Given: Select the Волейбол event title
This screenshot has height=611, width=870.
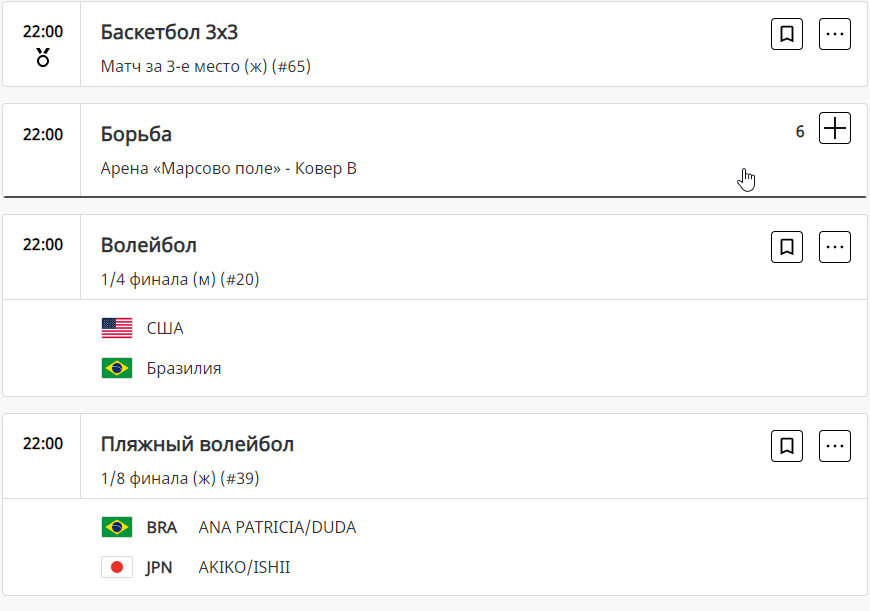Looking at the screenshot, I should pyautogui.click(x=149, y=245).
